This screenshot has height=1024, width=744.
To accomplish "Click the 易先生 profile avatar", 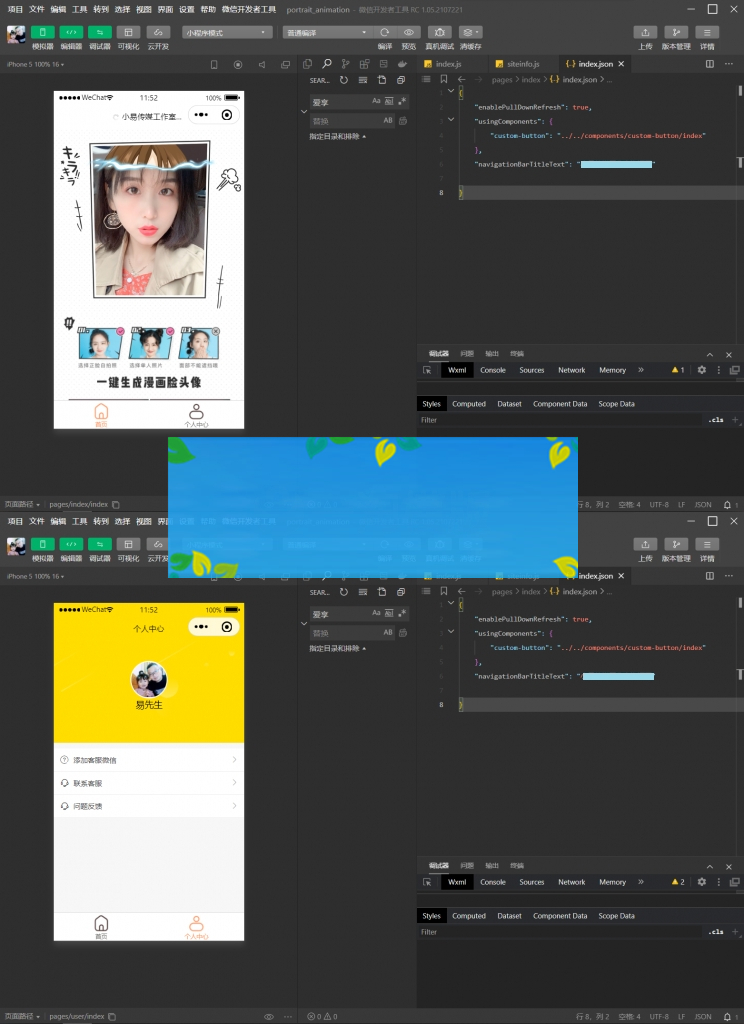I will pyautogui.click(x=148, y=680).
